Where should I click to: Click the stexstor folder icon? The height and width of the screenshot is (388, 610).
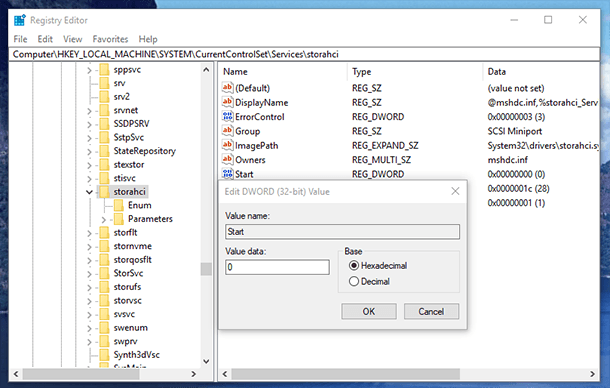point(104,165)
